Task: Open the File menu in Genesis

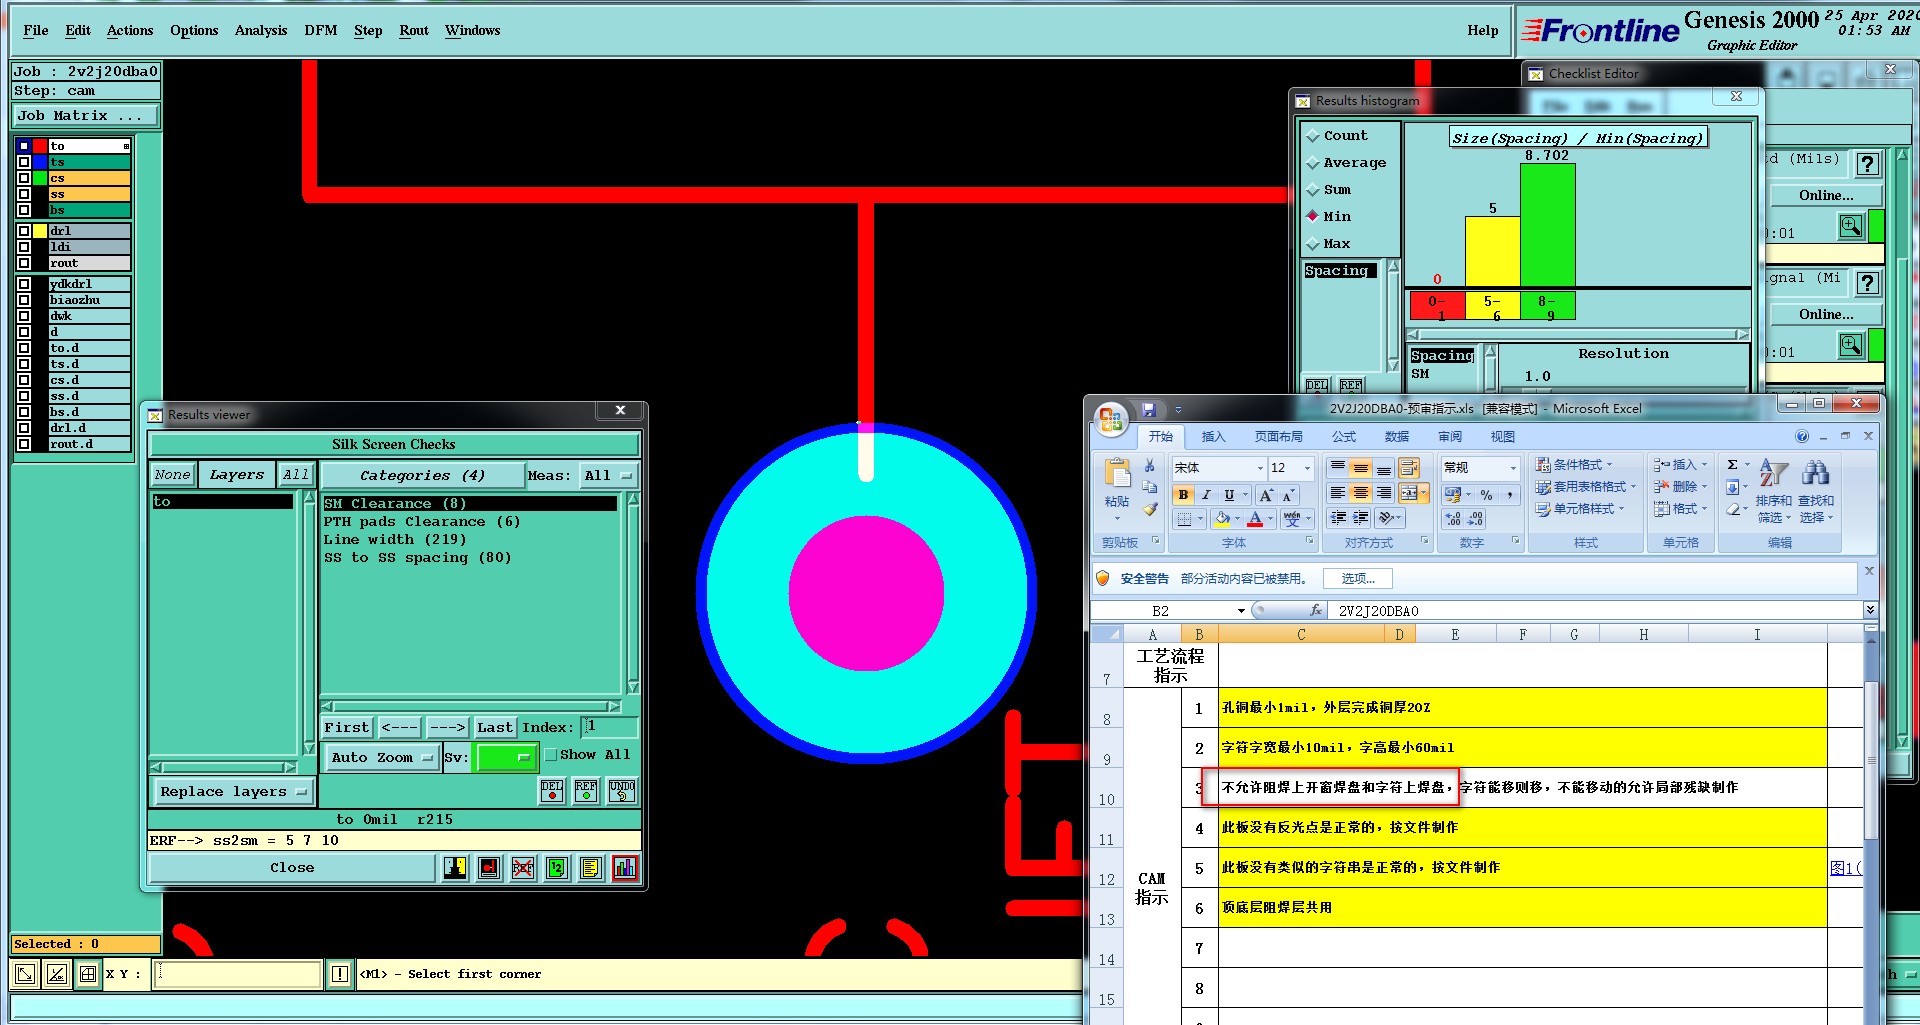Action: [36, 31]
